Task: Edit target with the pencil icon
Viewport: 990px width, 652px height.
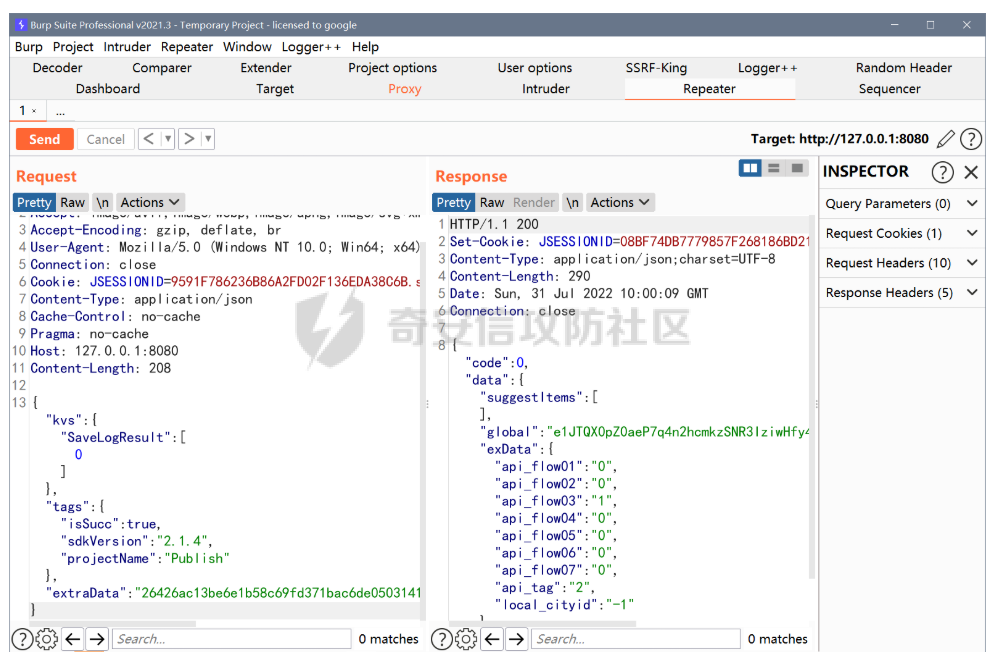Action: click(x=945, y=139)
